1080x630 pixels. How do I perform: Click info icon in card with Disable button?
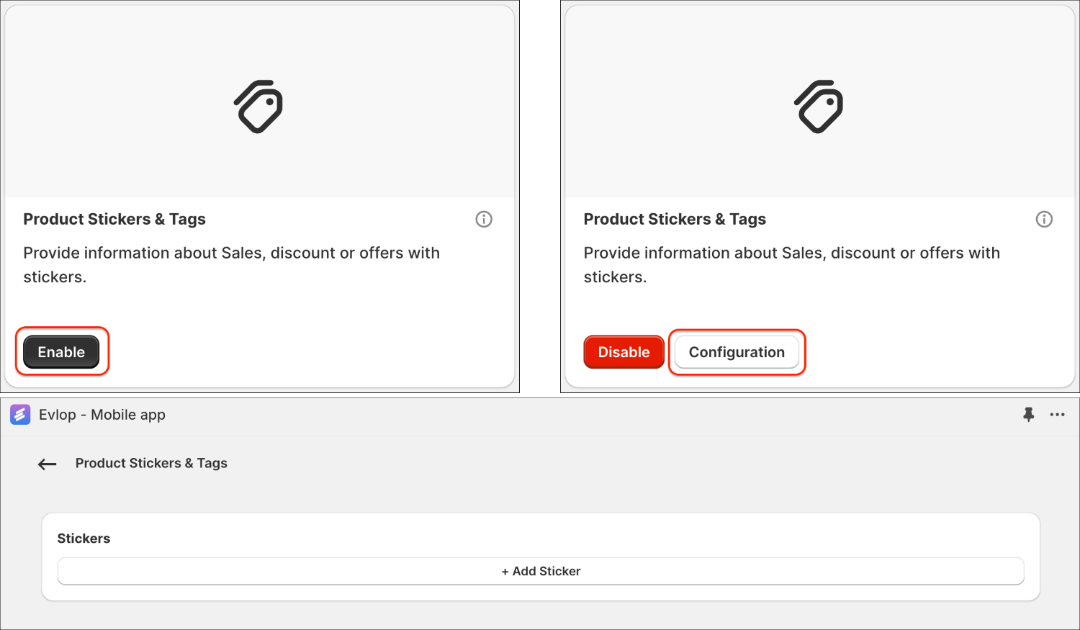point(1044,219)
